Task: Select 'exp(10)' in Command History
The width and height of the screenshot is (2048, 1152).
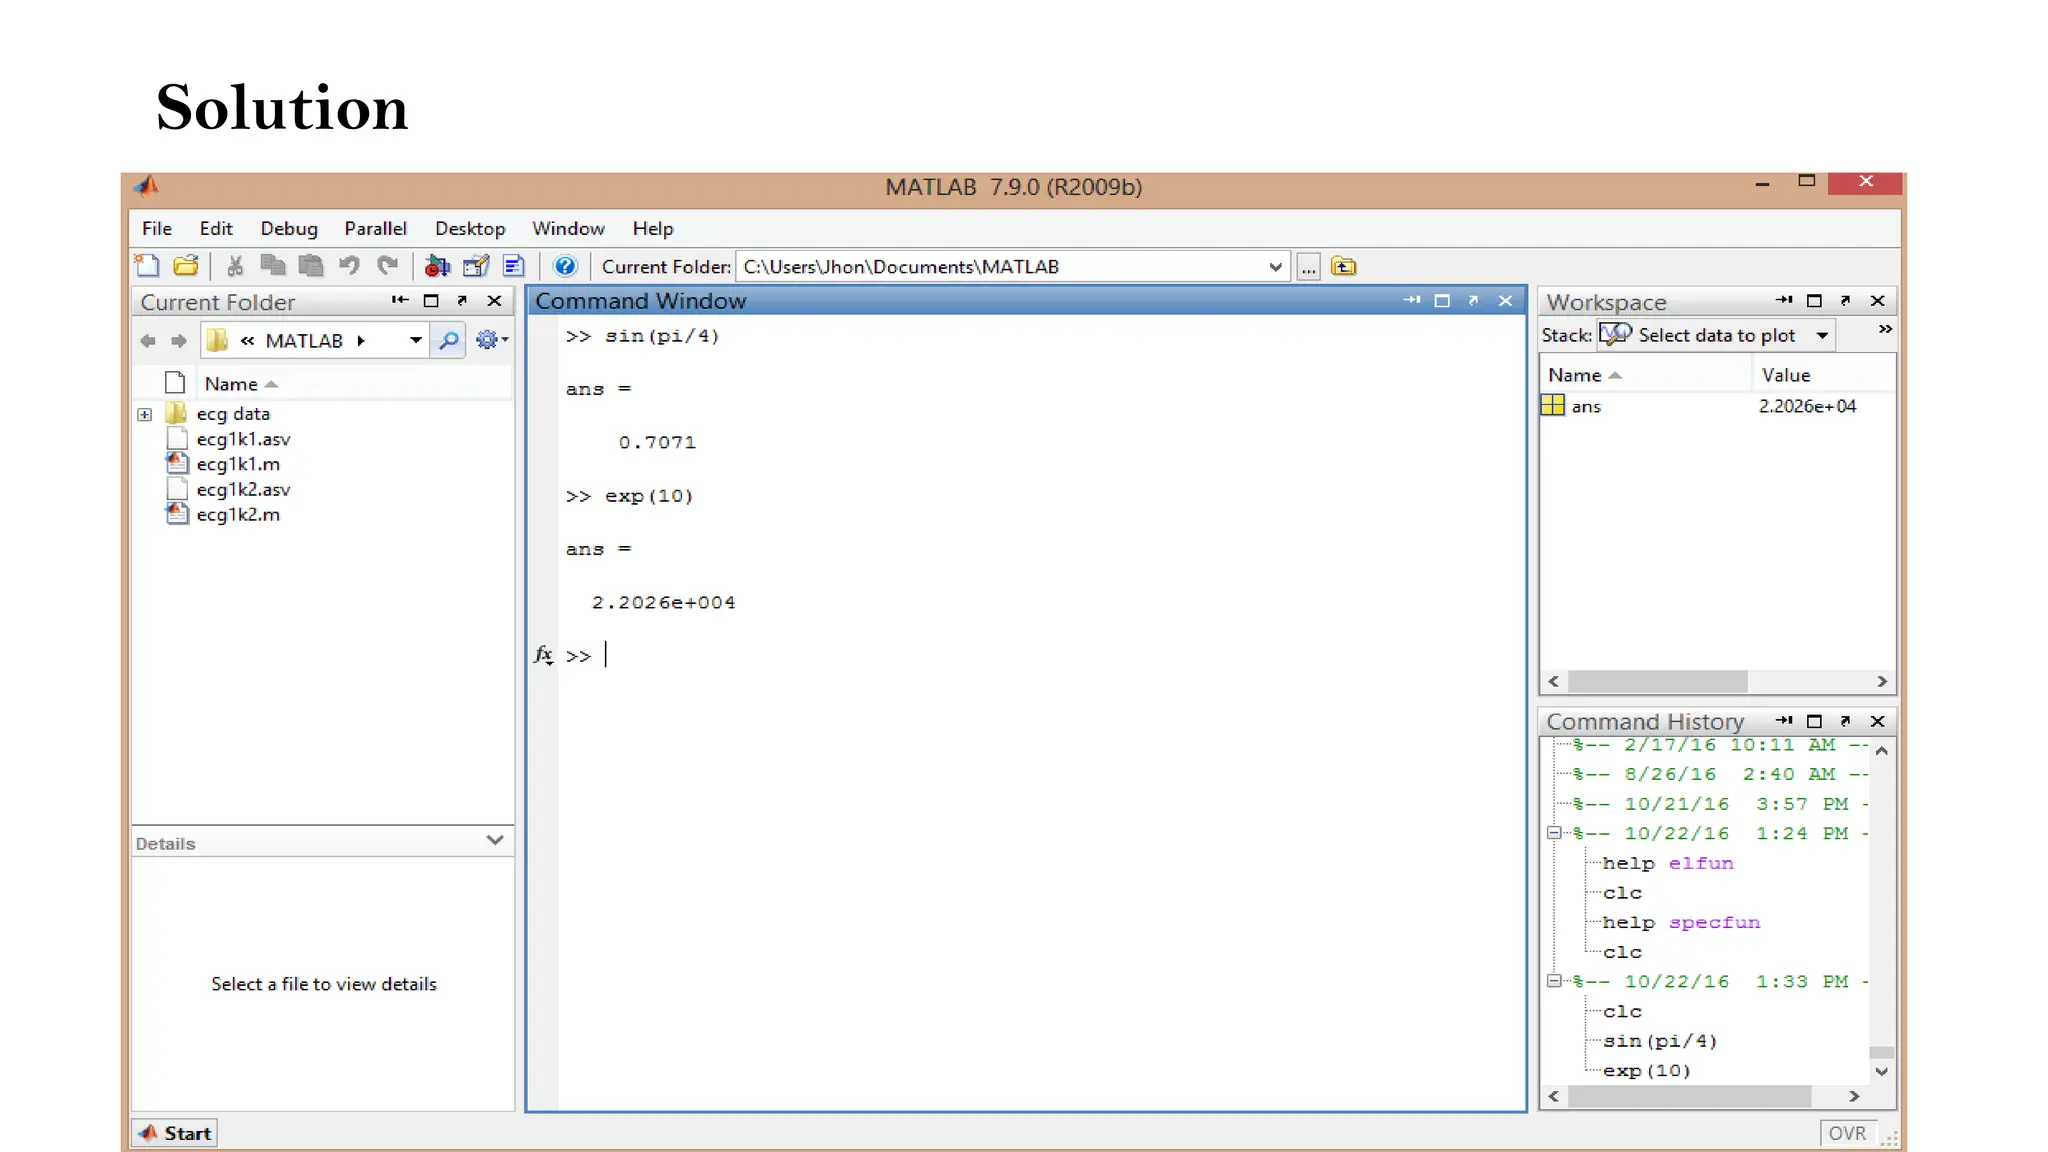Action: 1647,1070
